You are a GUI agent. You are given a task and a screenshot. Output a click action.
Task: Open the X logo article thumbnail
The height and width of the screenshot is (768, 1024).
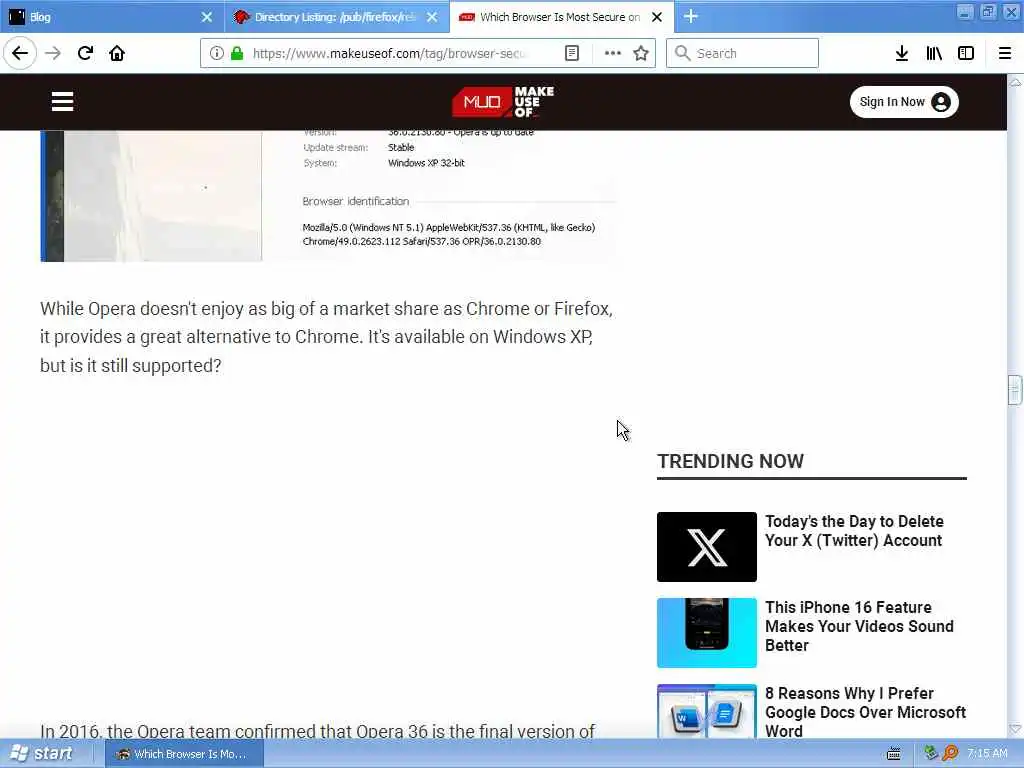(707, 547)
